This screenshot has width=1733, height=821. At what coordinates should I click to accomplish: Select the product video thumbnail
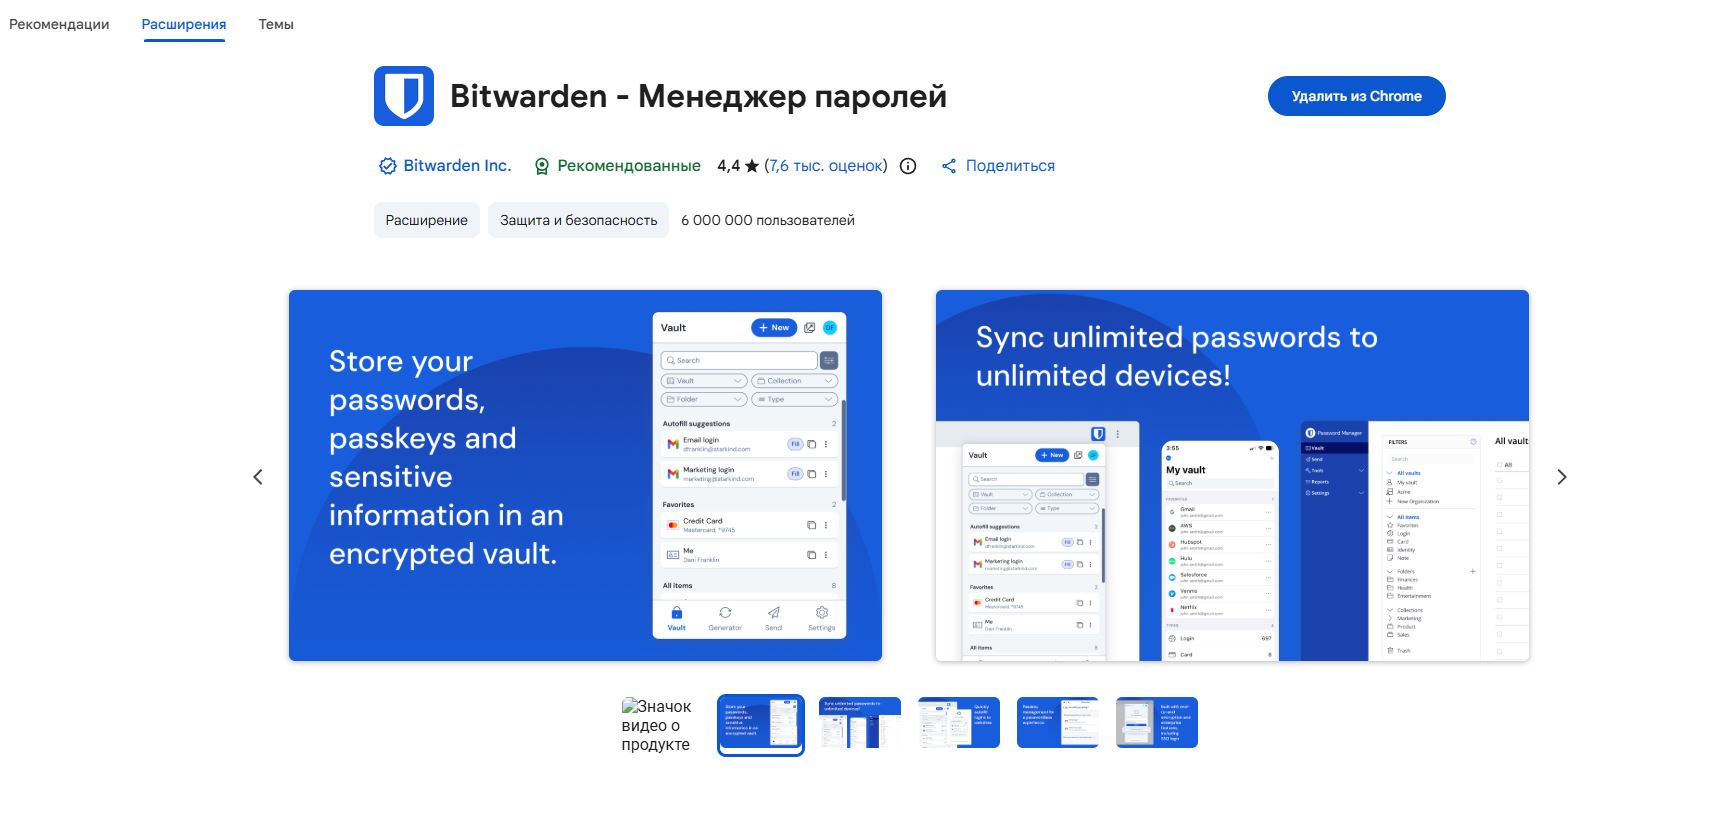(x=657, y=725)
